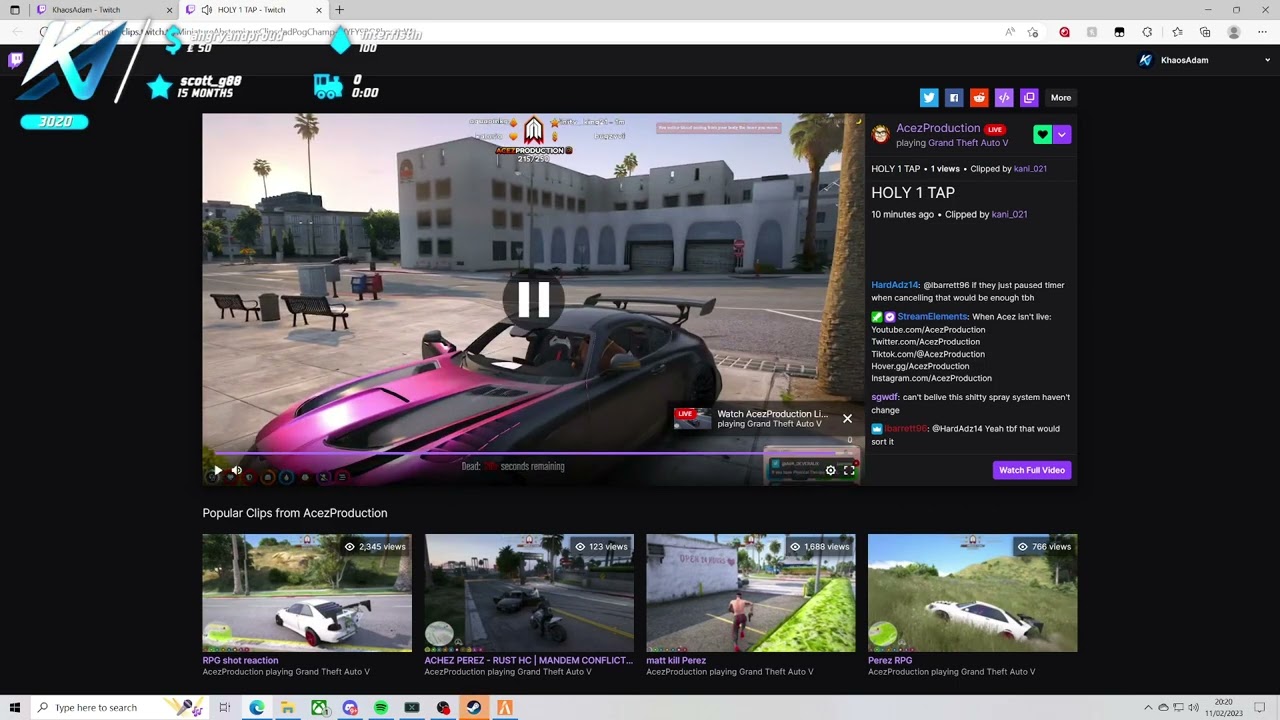Play the clip with the player play button
This screenshot has width=1280, height=720.
pos(218,470)
